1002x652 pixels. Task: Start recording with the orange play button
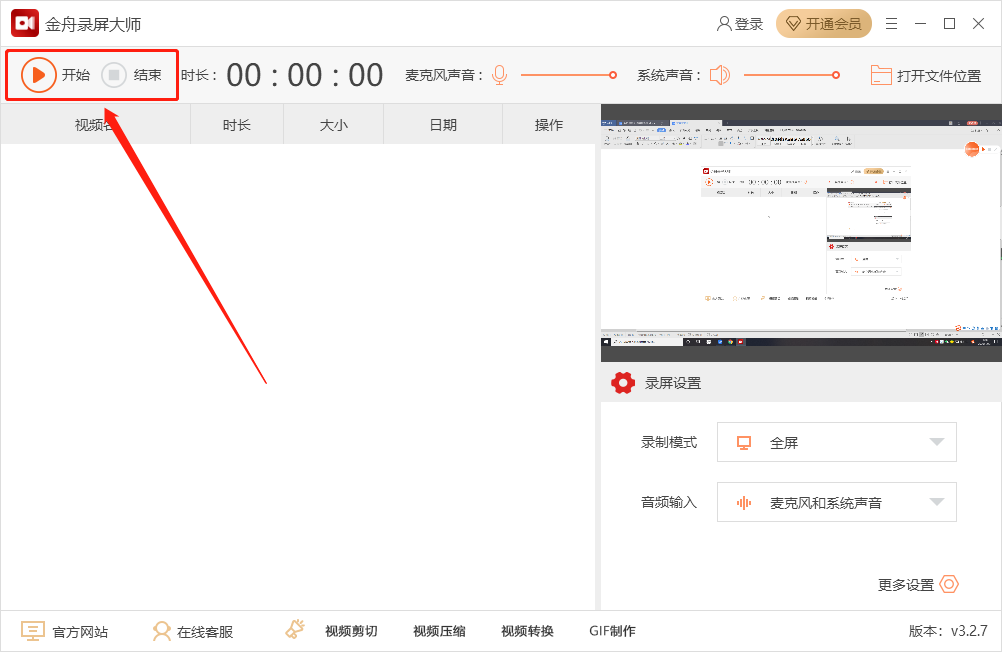click(x=38, y=75)
